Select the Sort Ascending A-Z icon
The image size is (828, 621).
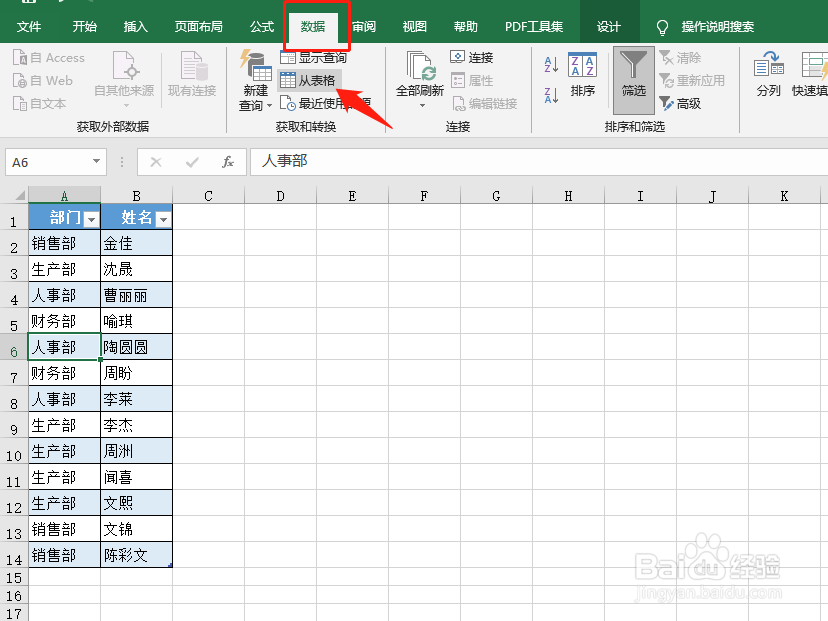click(549, 62)
